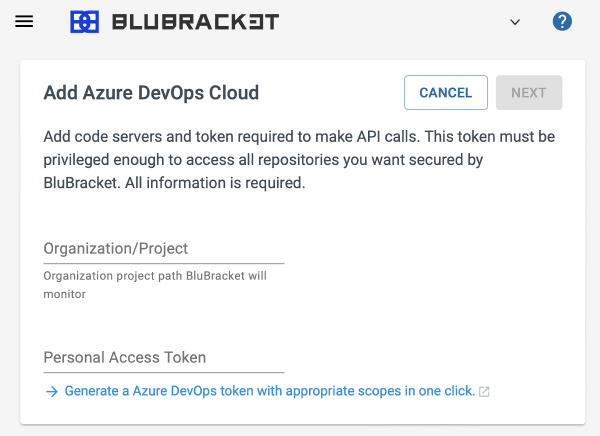Focus the Organization/Project input field
The width and height of the screenshot is (600, 436).
click(x=164, y=249)
